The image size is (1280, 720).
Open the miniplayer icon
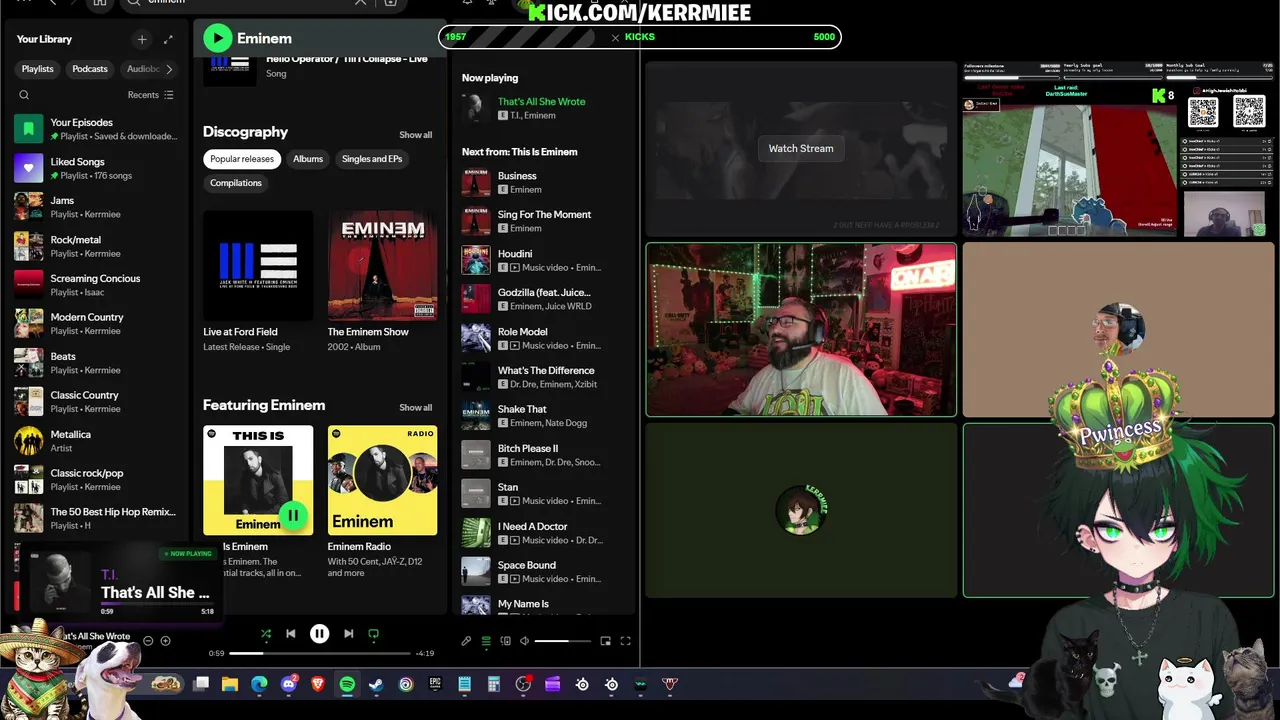[x=606, y=641]
